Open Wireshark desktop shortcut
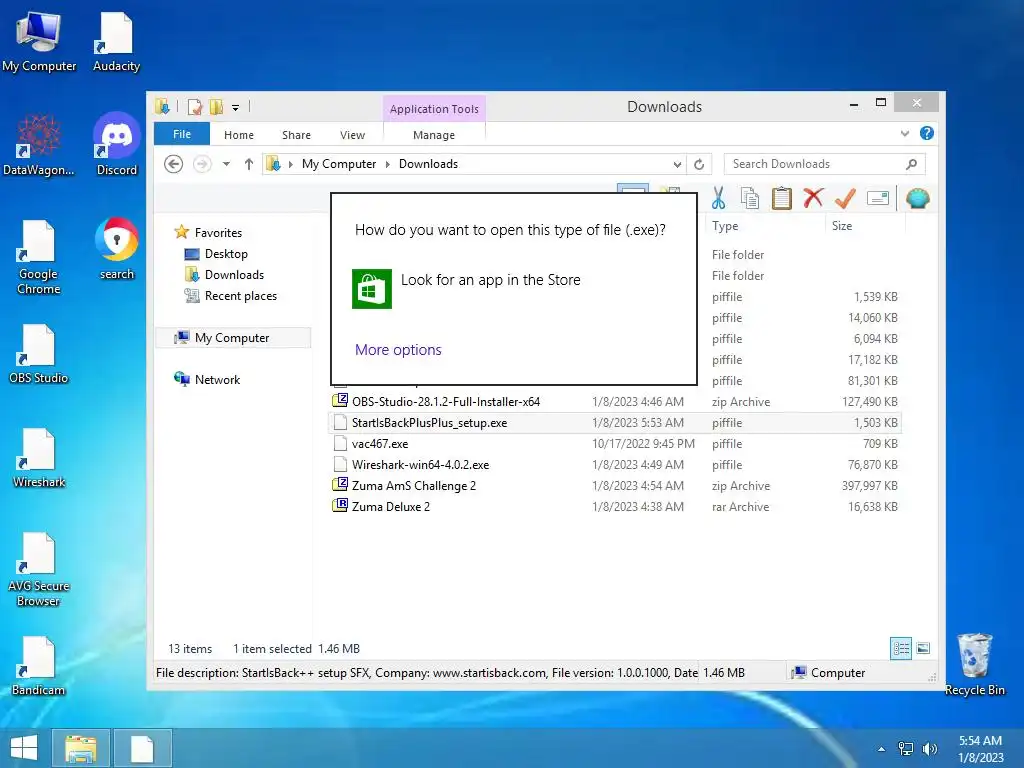The image size is (1024, 768). [39, 457]
